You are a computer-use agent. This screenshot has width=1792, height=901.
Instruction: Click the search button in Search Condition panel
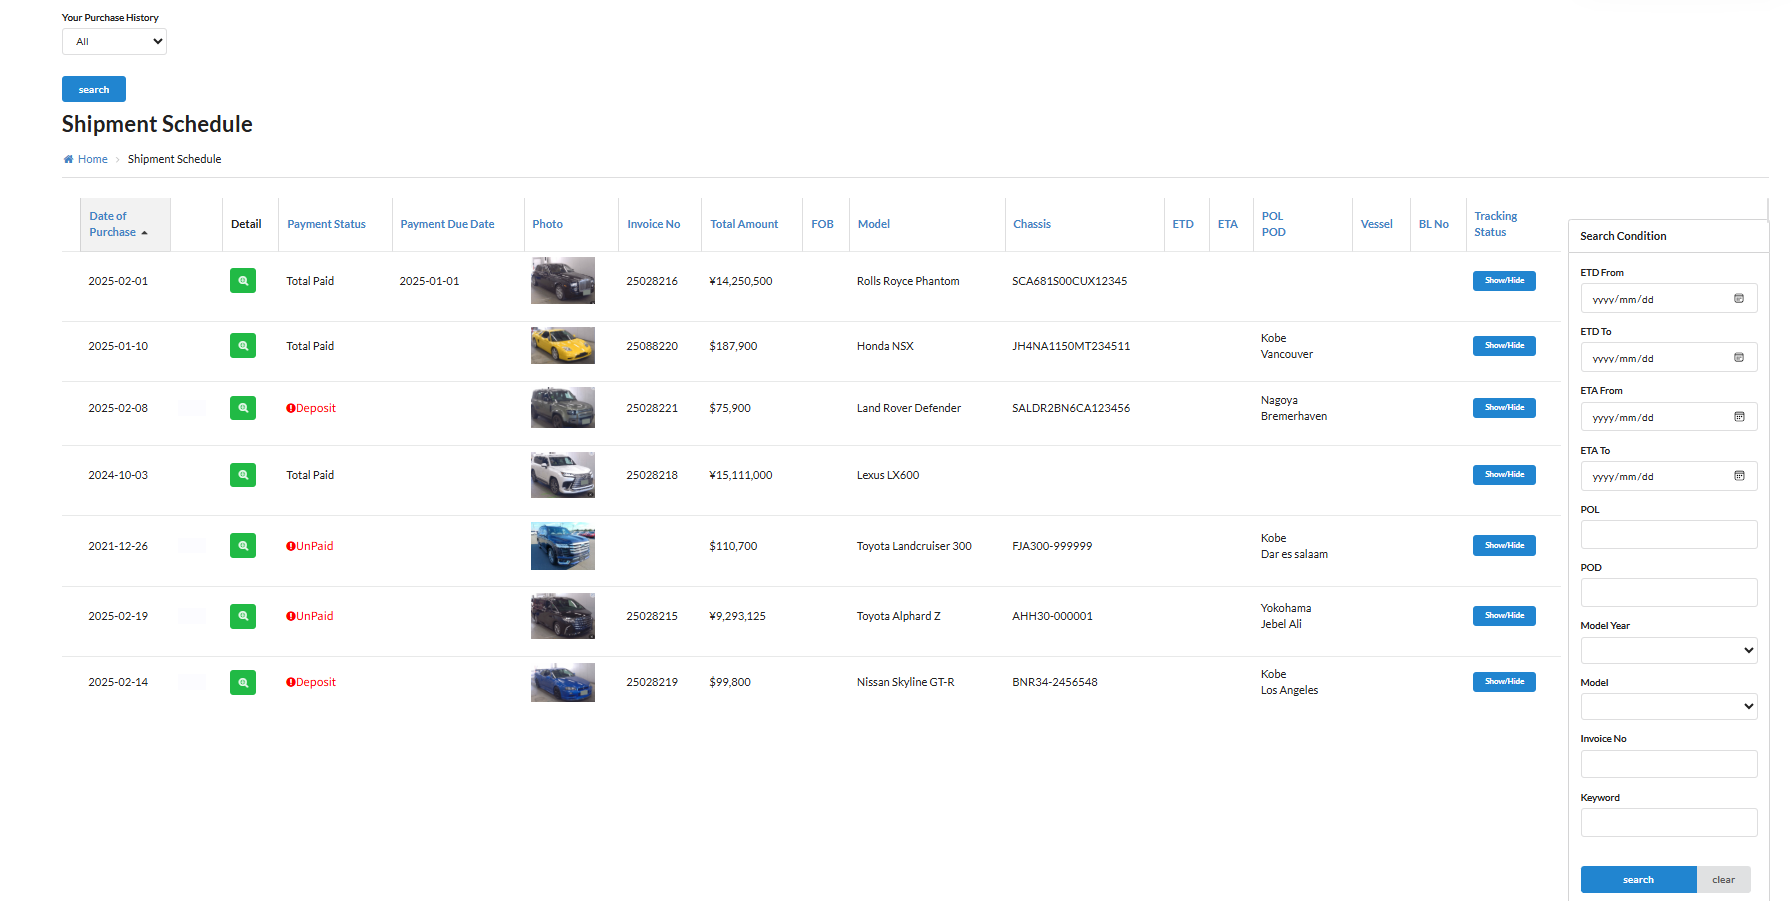[x=1638, y=880]
